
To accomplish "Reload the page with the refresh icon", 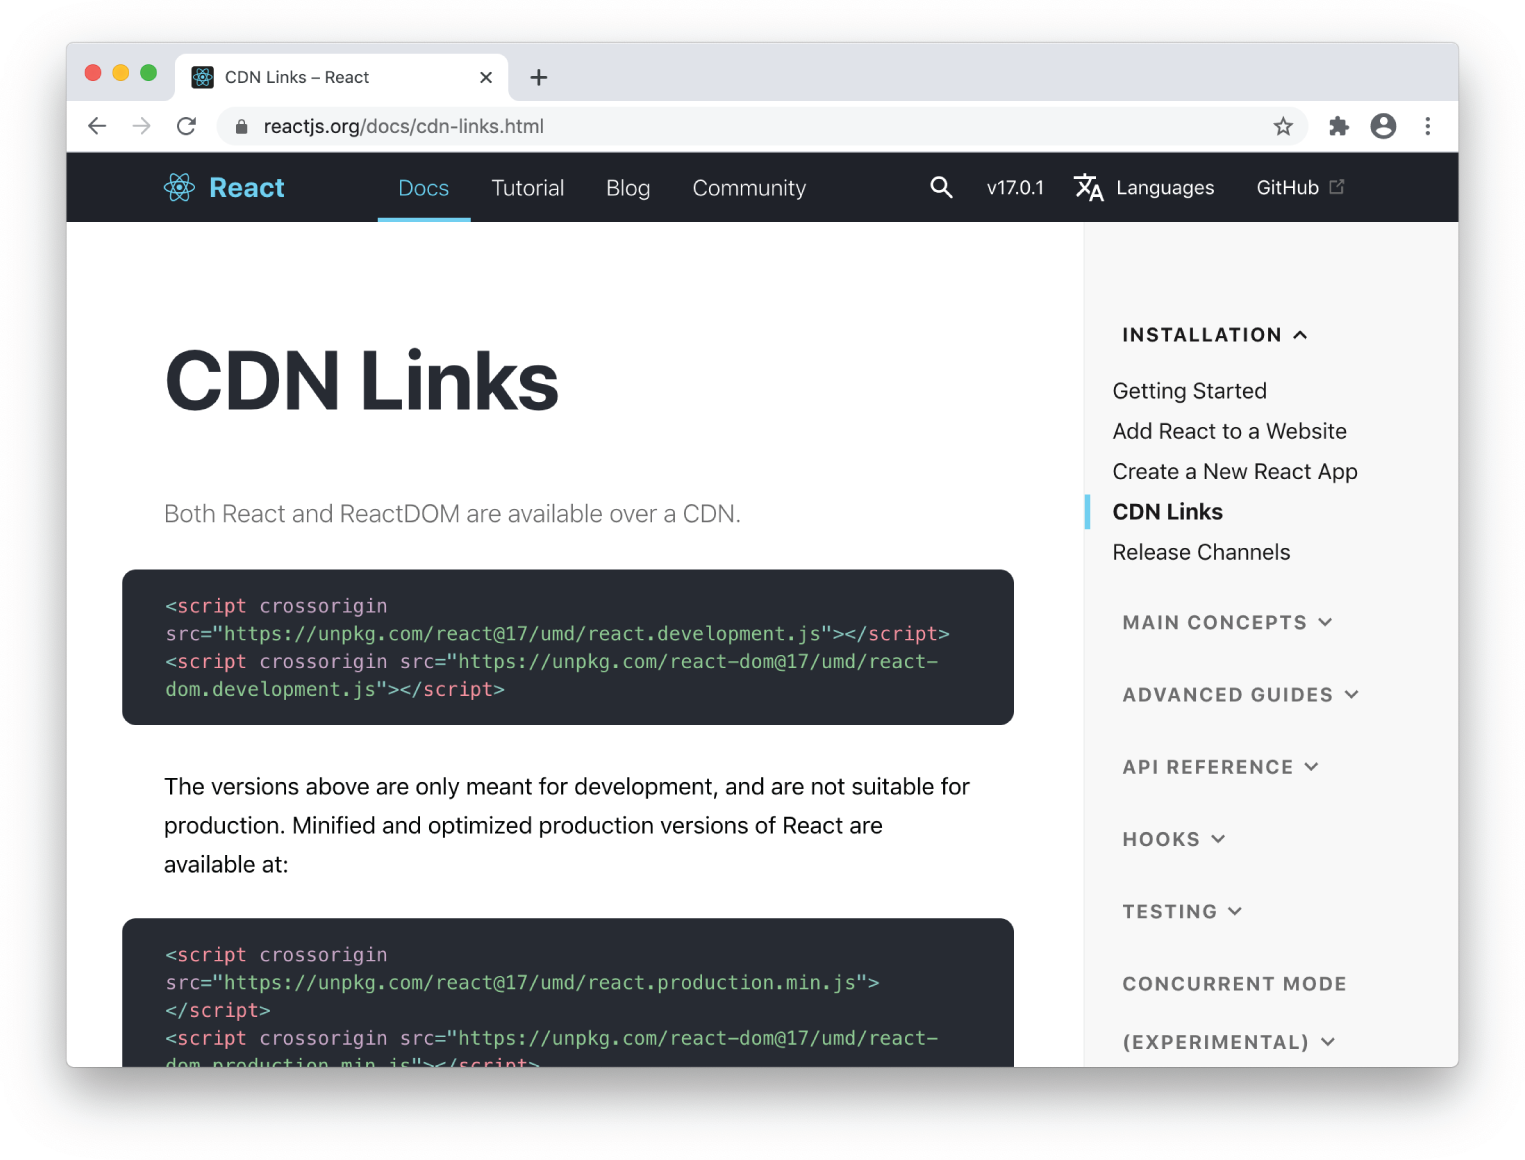I will click(x=187, y=126).
